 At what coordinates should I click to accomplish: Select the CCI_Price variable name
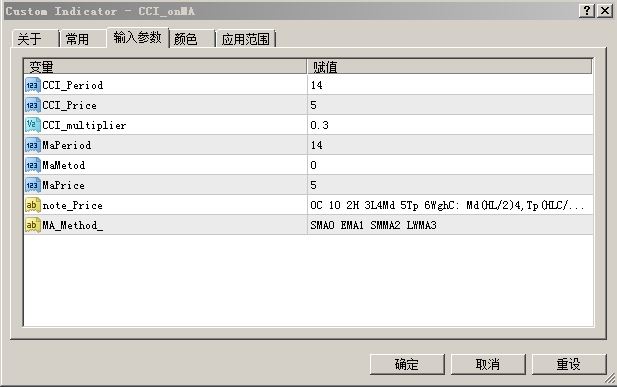70,106
